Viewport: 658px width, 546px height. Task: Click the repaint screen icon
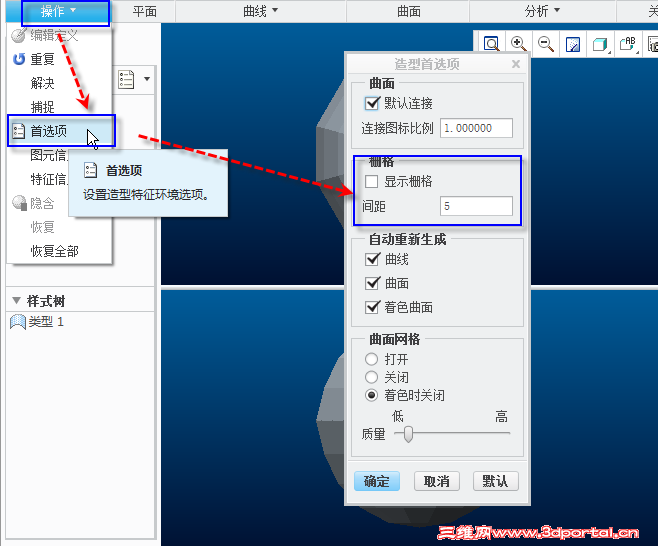tap(573, 44)
